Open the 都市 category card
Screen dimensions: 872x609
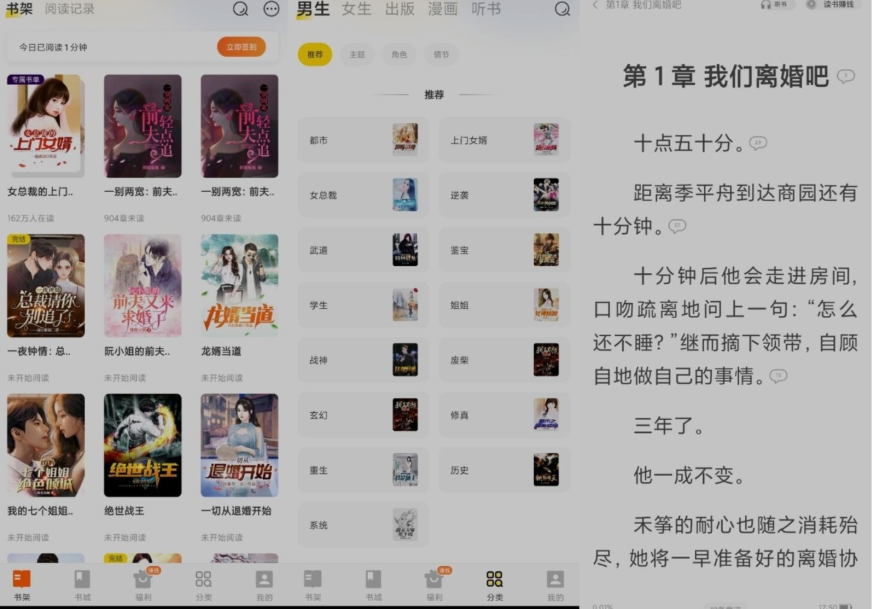tap(363, 140)
